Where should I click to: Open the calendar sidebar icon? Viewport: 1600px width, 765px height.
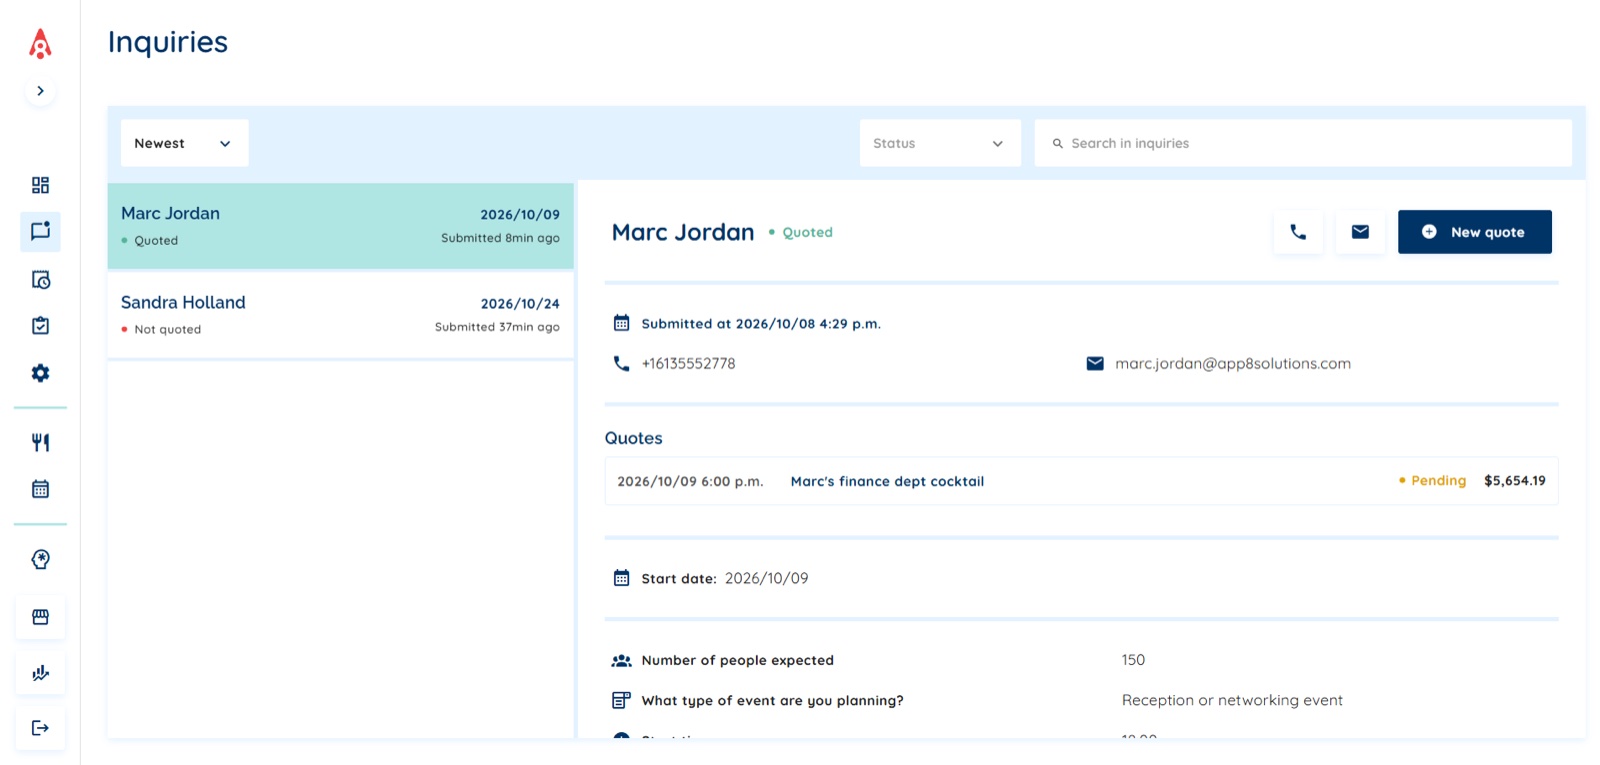40,489
